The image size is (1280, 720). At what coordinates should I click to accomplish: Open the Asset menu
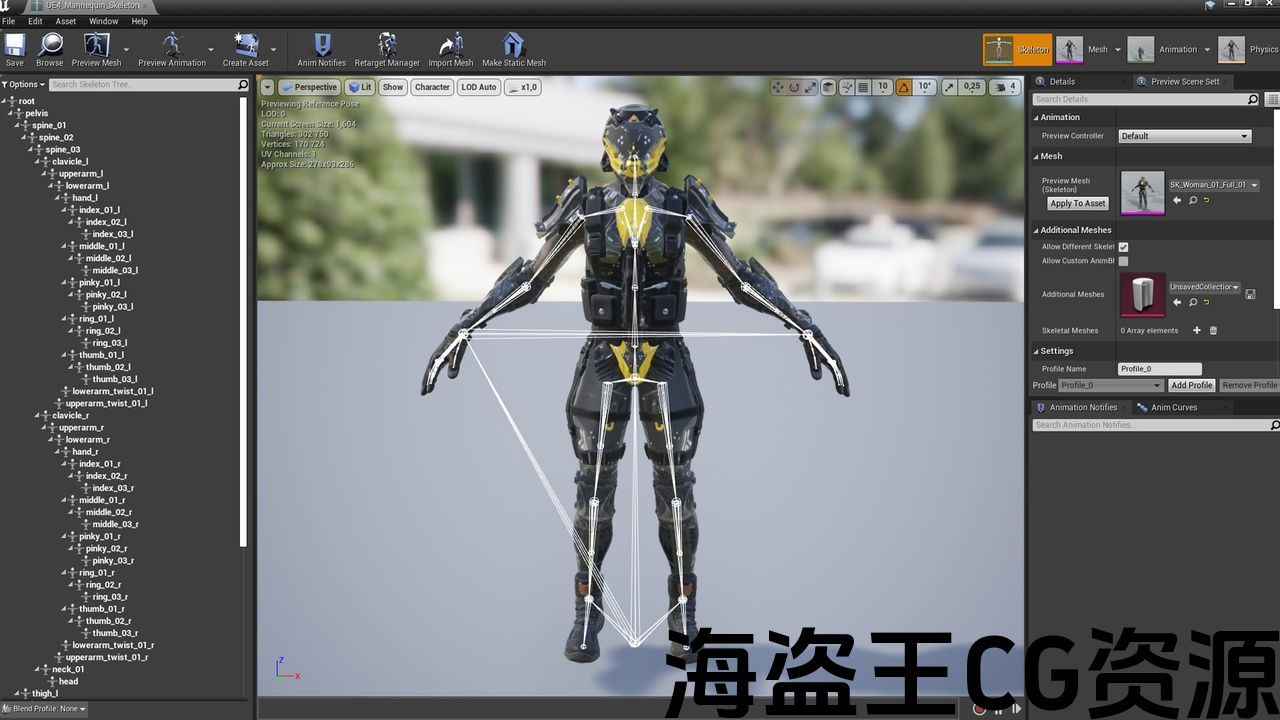66,21
